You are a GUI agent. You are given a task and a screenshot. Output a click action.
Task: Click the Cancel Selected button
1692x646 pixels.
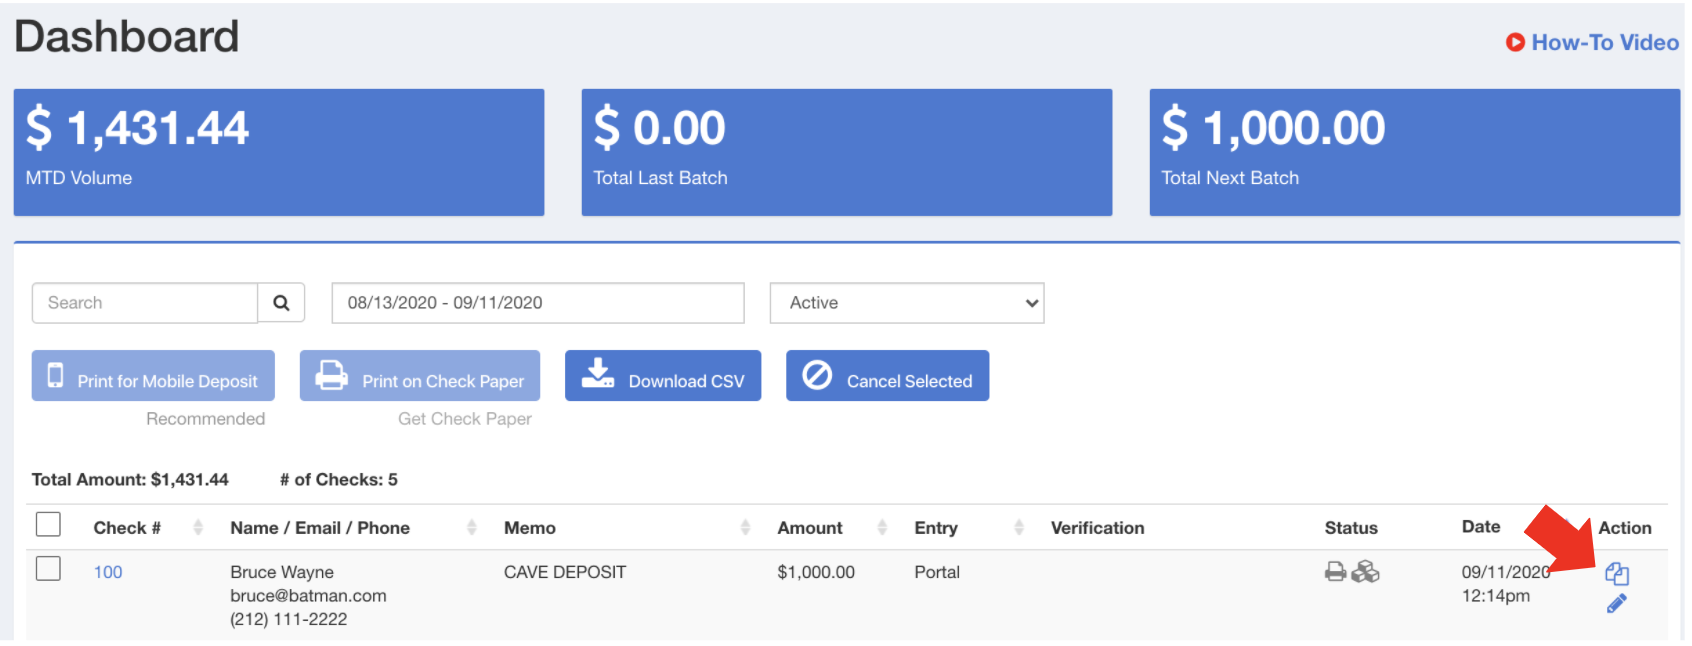(887, 376)
